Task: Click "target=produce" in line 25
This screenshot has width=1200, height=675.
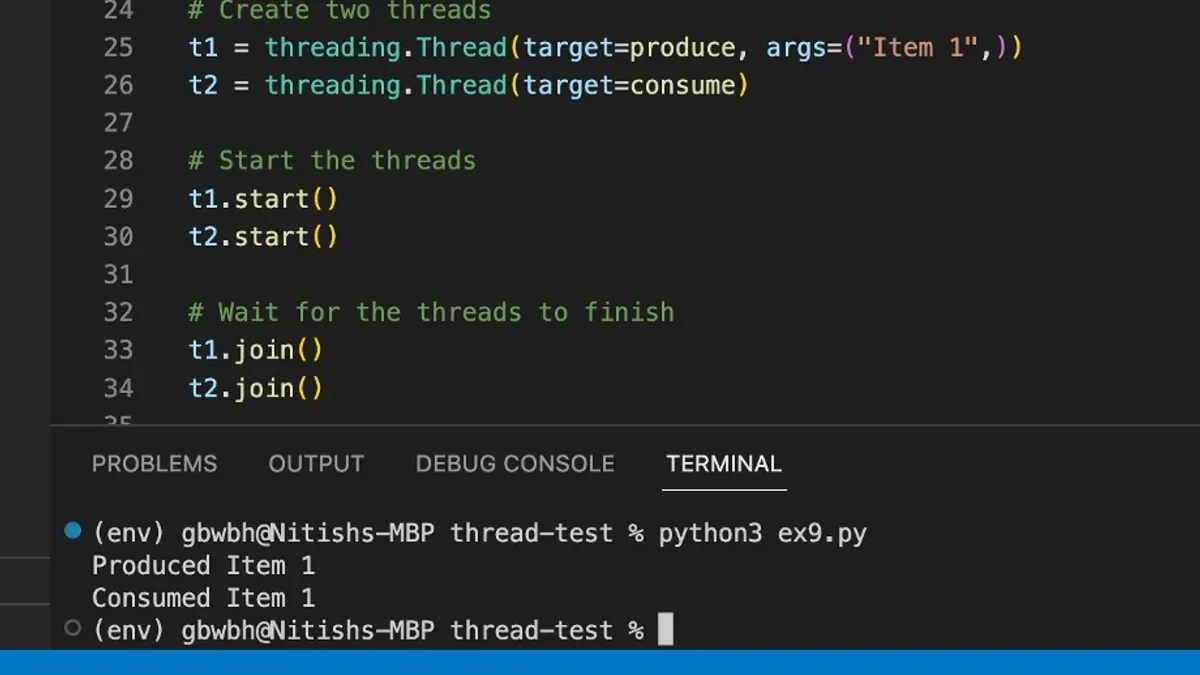Action: [x=630, y=47]
